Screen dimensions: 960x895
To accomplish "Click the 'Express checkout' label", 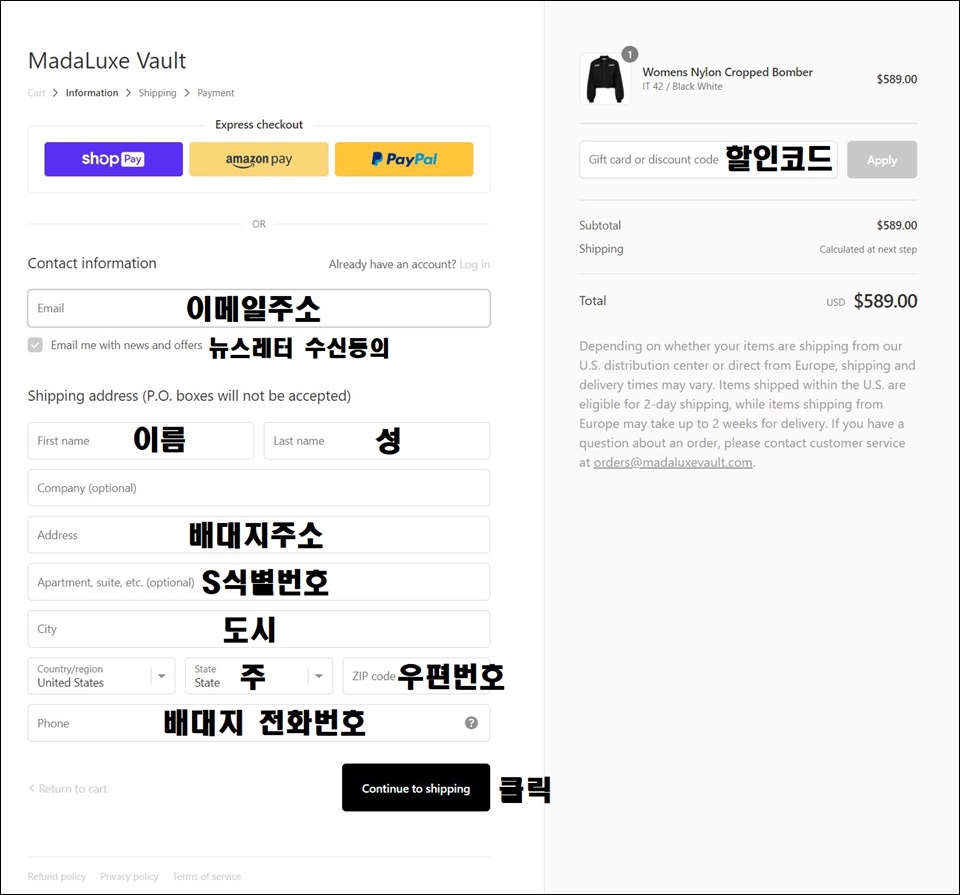I will point(259,125).
